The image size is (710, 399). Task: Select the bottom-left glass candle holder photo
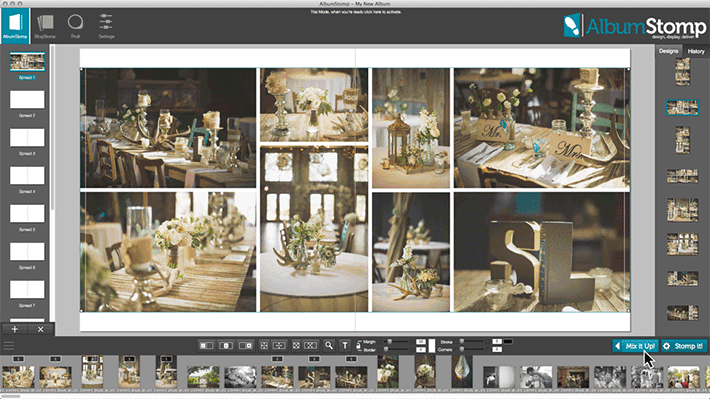(x=168, y=252)
